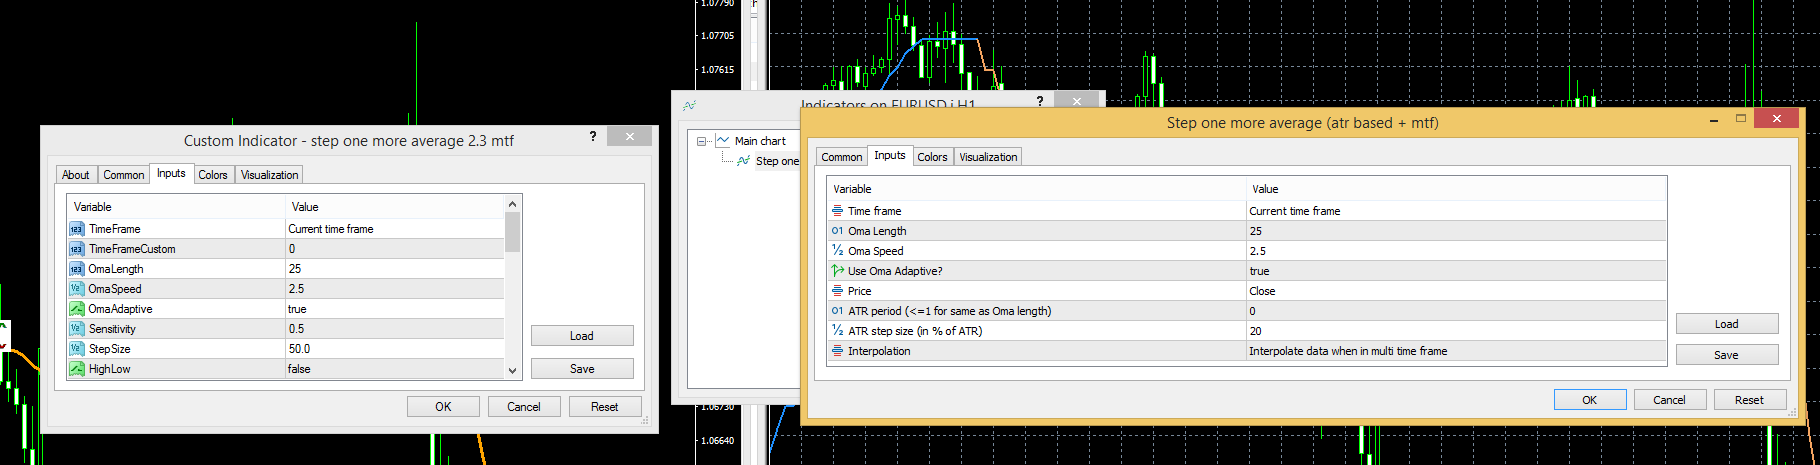
Task: Open Colors tab in Custom Indicator dialog
Action: 213,175
